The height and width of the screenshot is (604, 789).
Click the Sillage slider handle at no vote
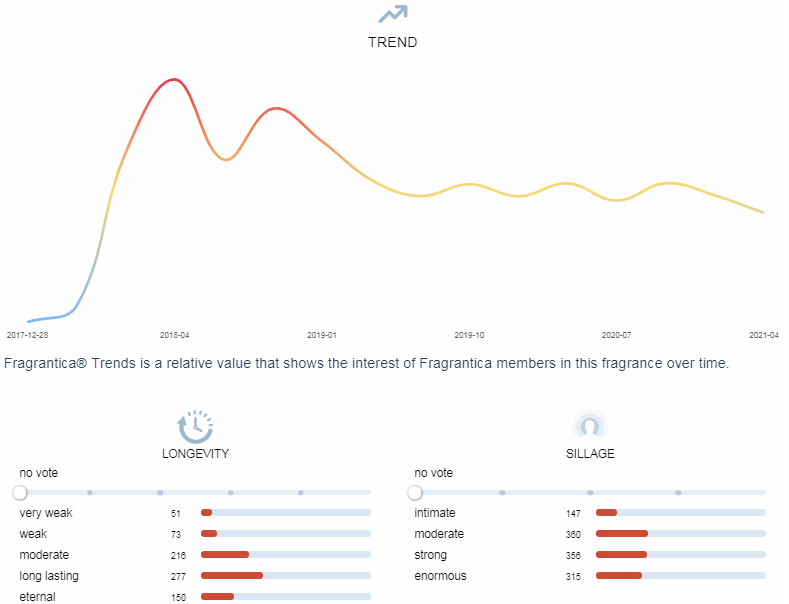pos(415,492)
